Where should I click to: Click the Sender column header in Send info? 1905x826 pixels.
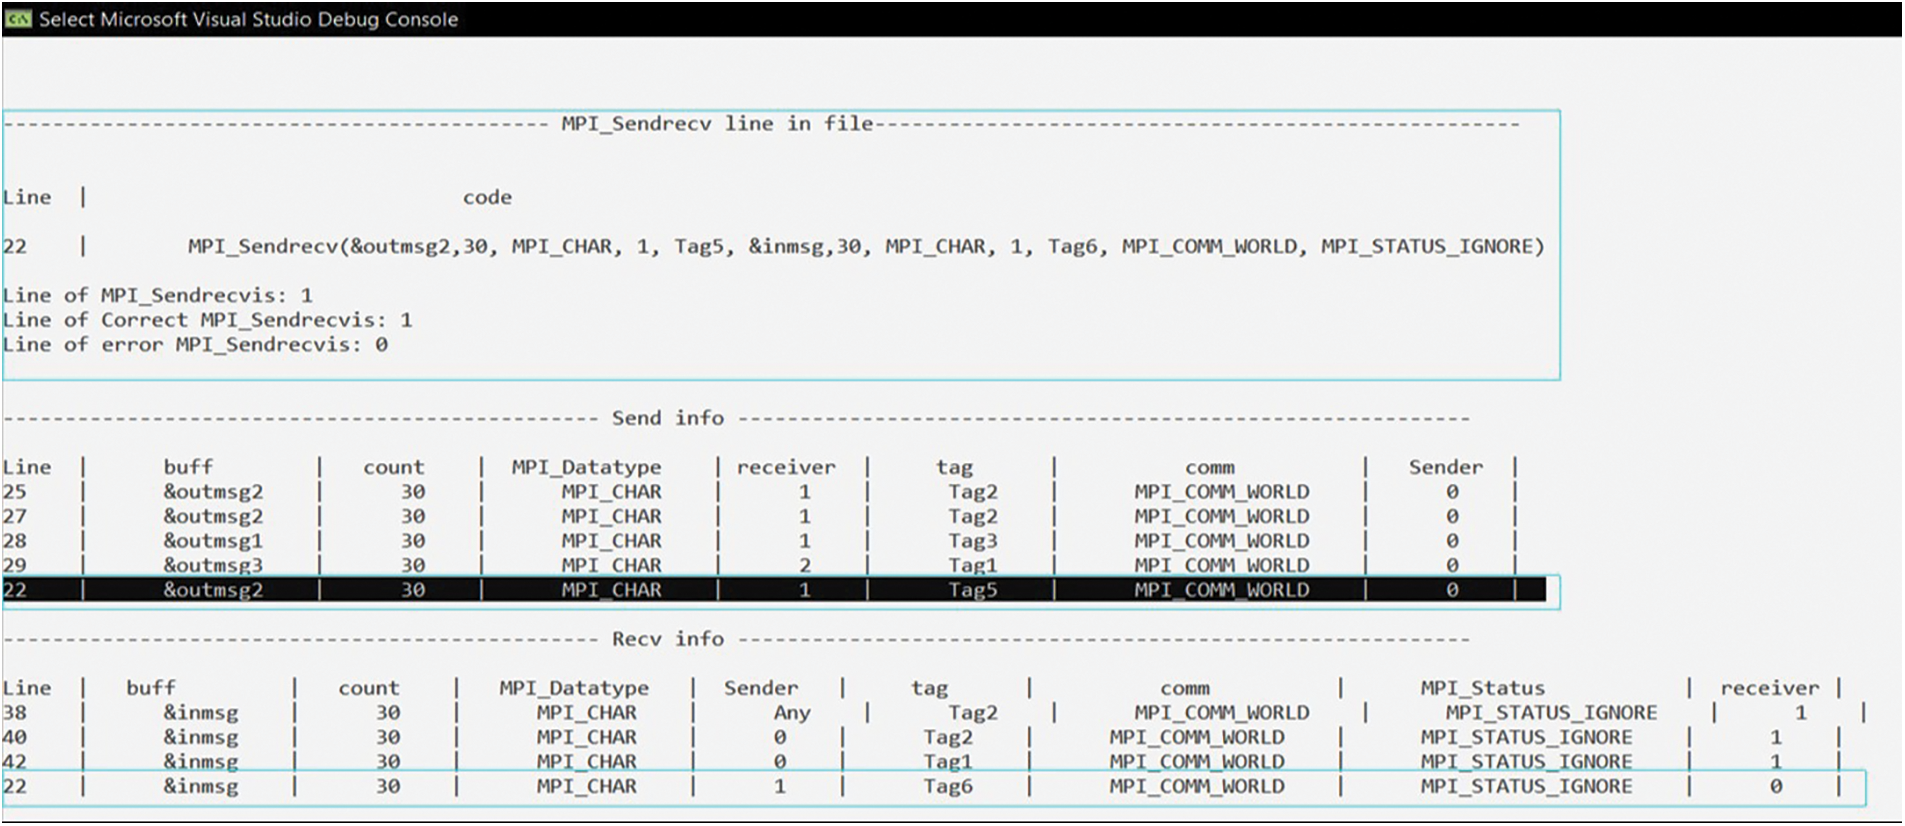[1445, 467]
